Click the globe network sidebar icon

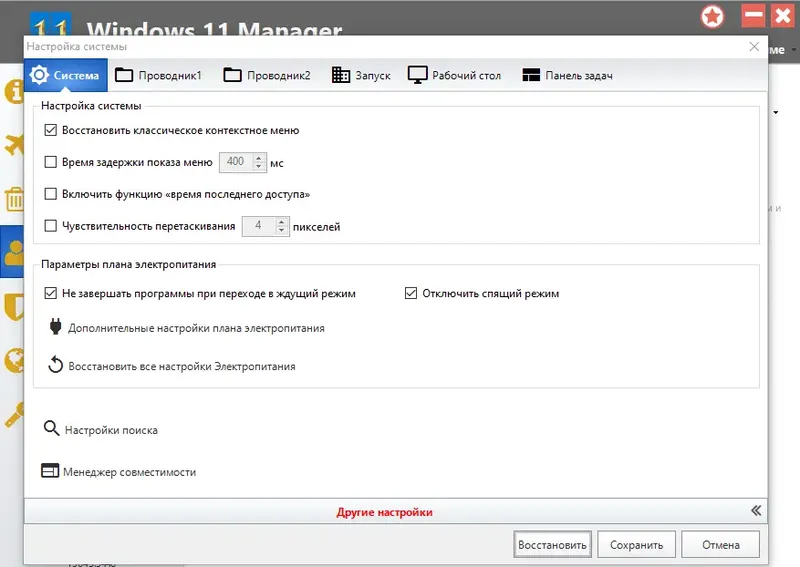click(14, 360)
